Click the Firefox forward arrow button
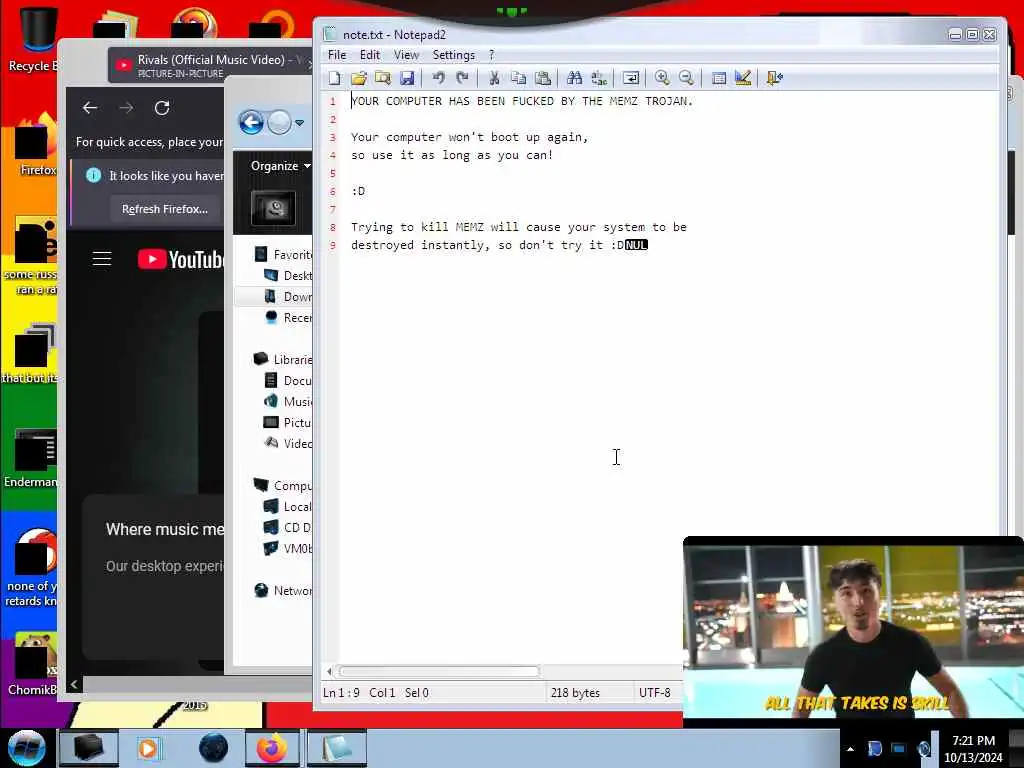1024x768 pixels. 126,108
